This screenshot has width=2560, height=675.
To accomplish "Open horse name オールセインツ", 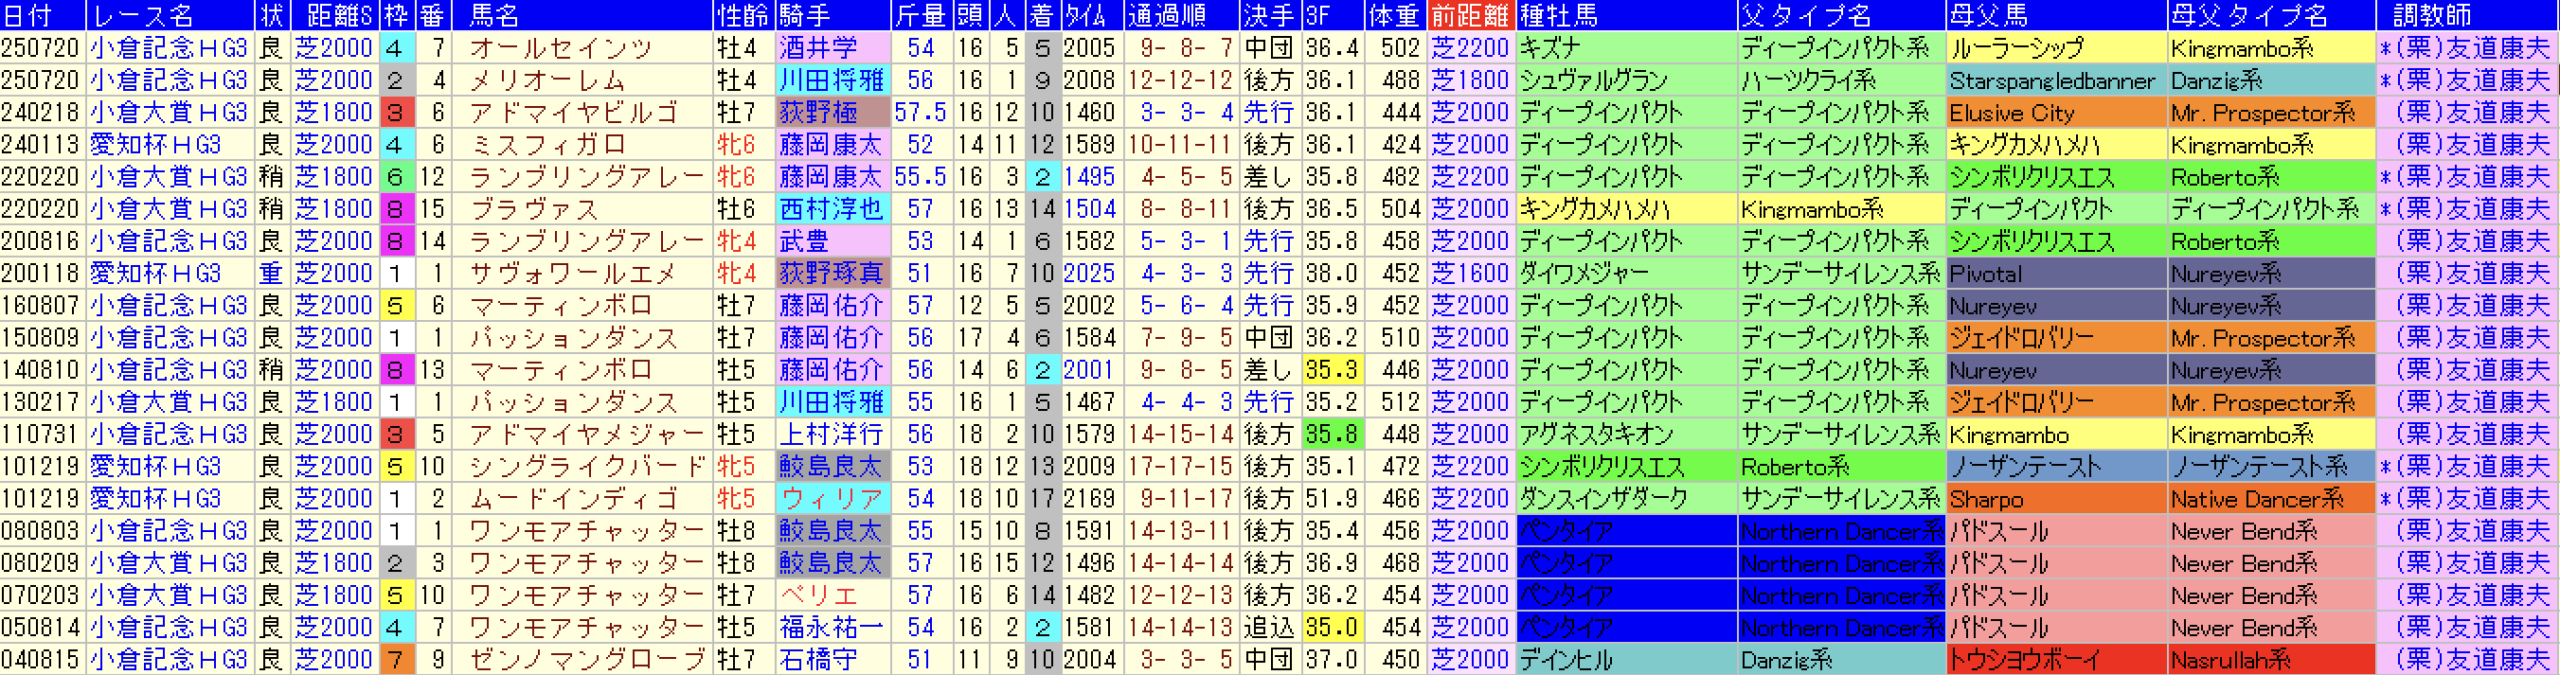I will 561,48.
